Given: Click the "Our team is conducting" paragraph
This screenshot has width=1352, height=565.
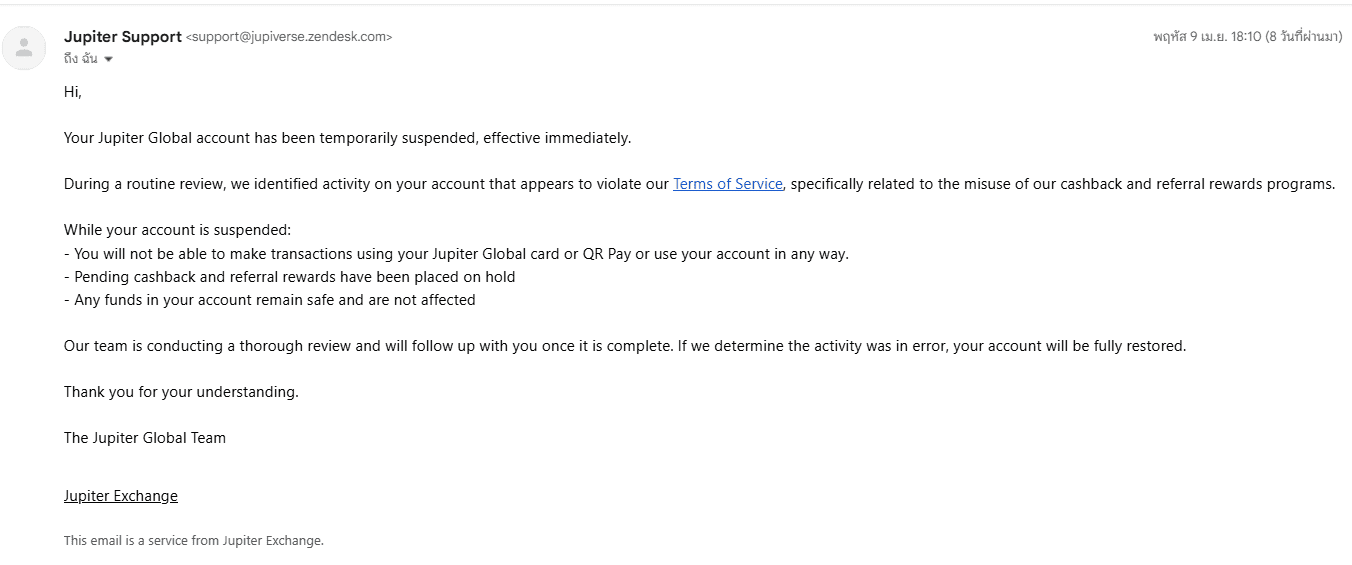Looking at the screenshot, I should click(x=624, y=346).
